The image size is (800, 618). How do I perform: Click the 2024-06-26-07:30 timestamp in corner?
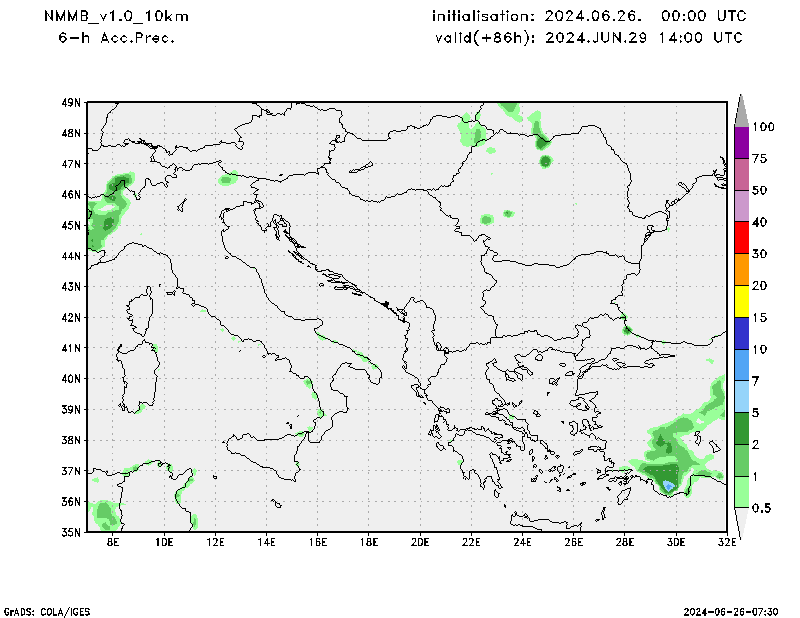731,610
